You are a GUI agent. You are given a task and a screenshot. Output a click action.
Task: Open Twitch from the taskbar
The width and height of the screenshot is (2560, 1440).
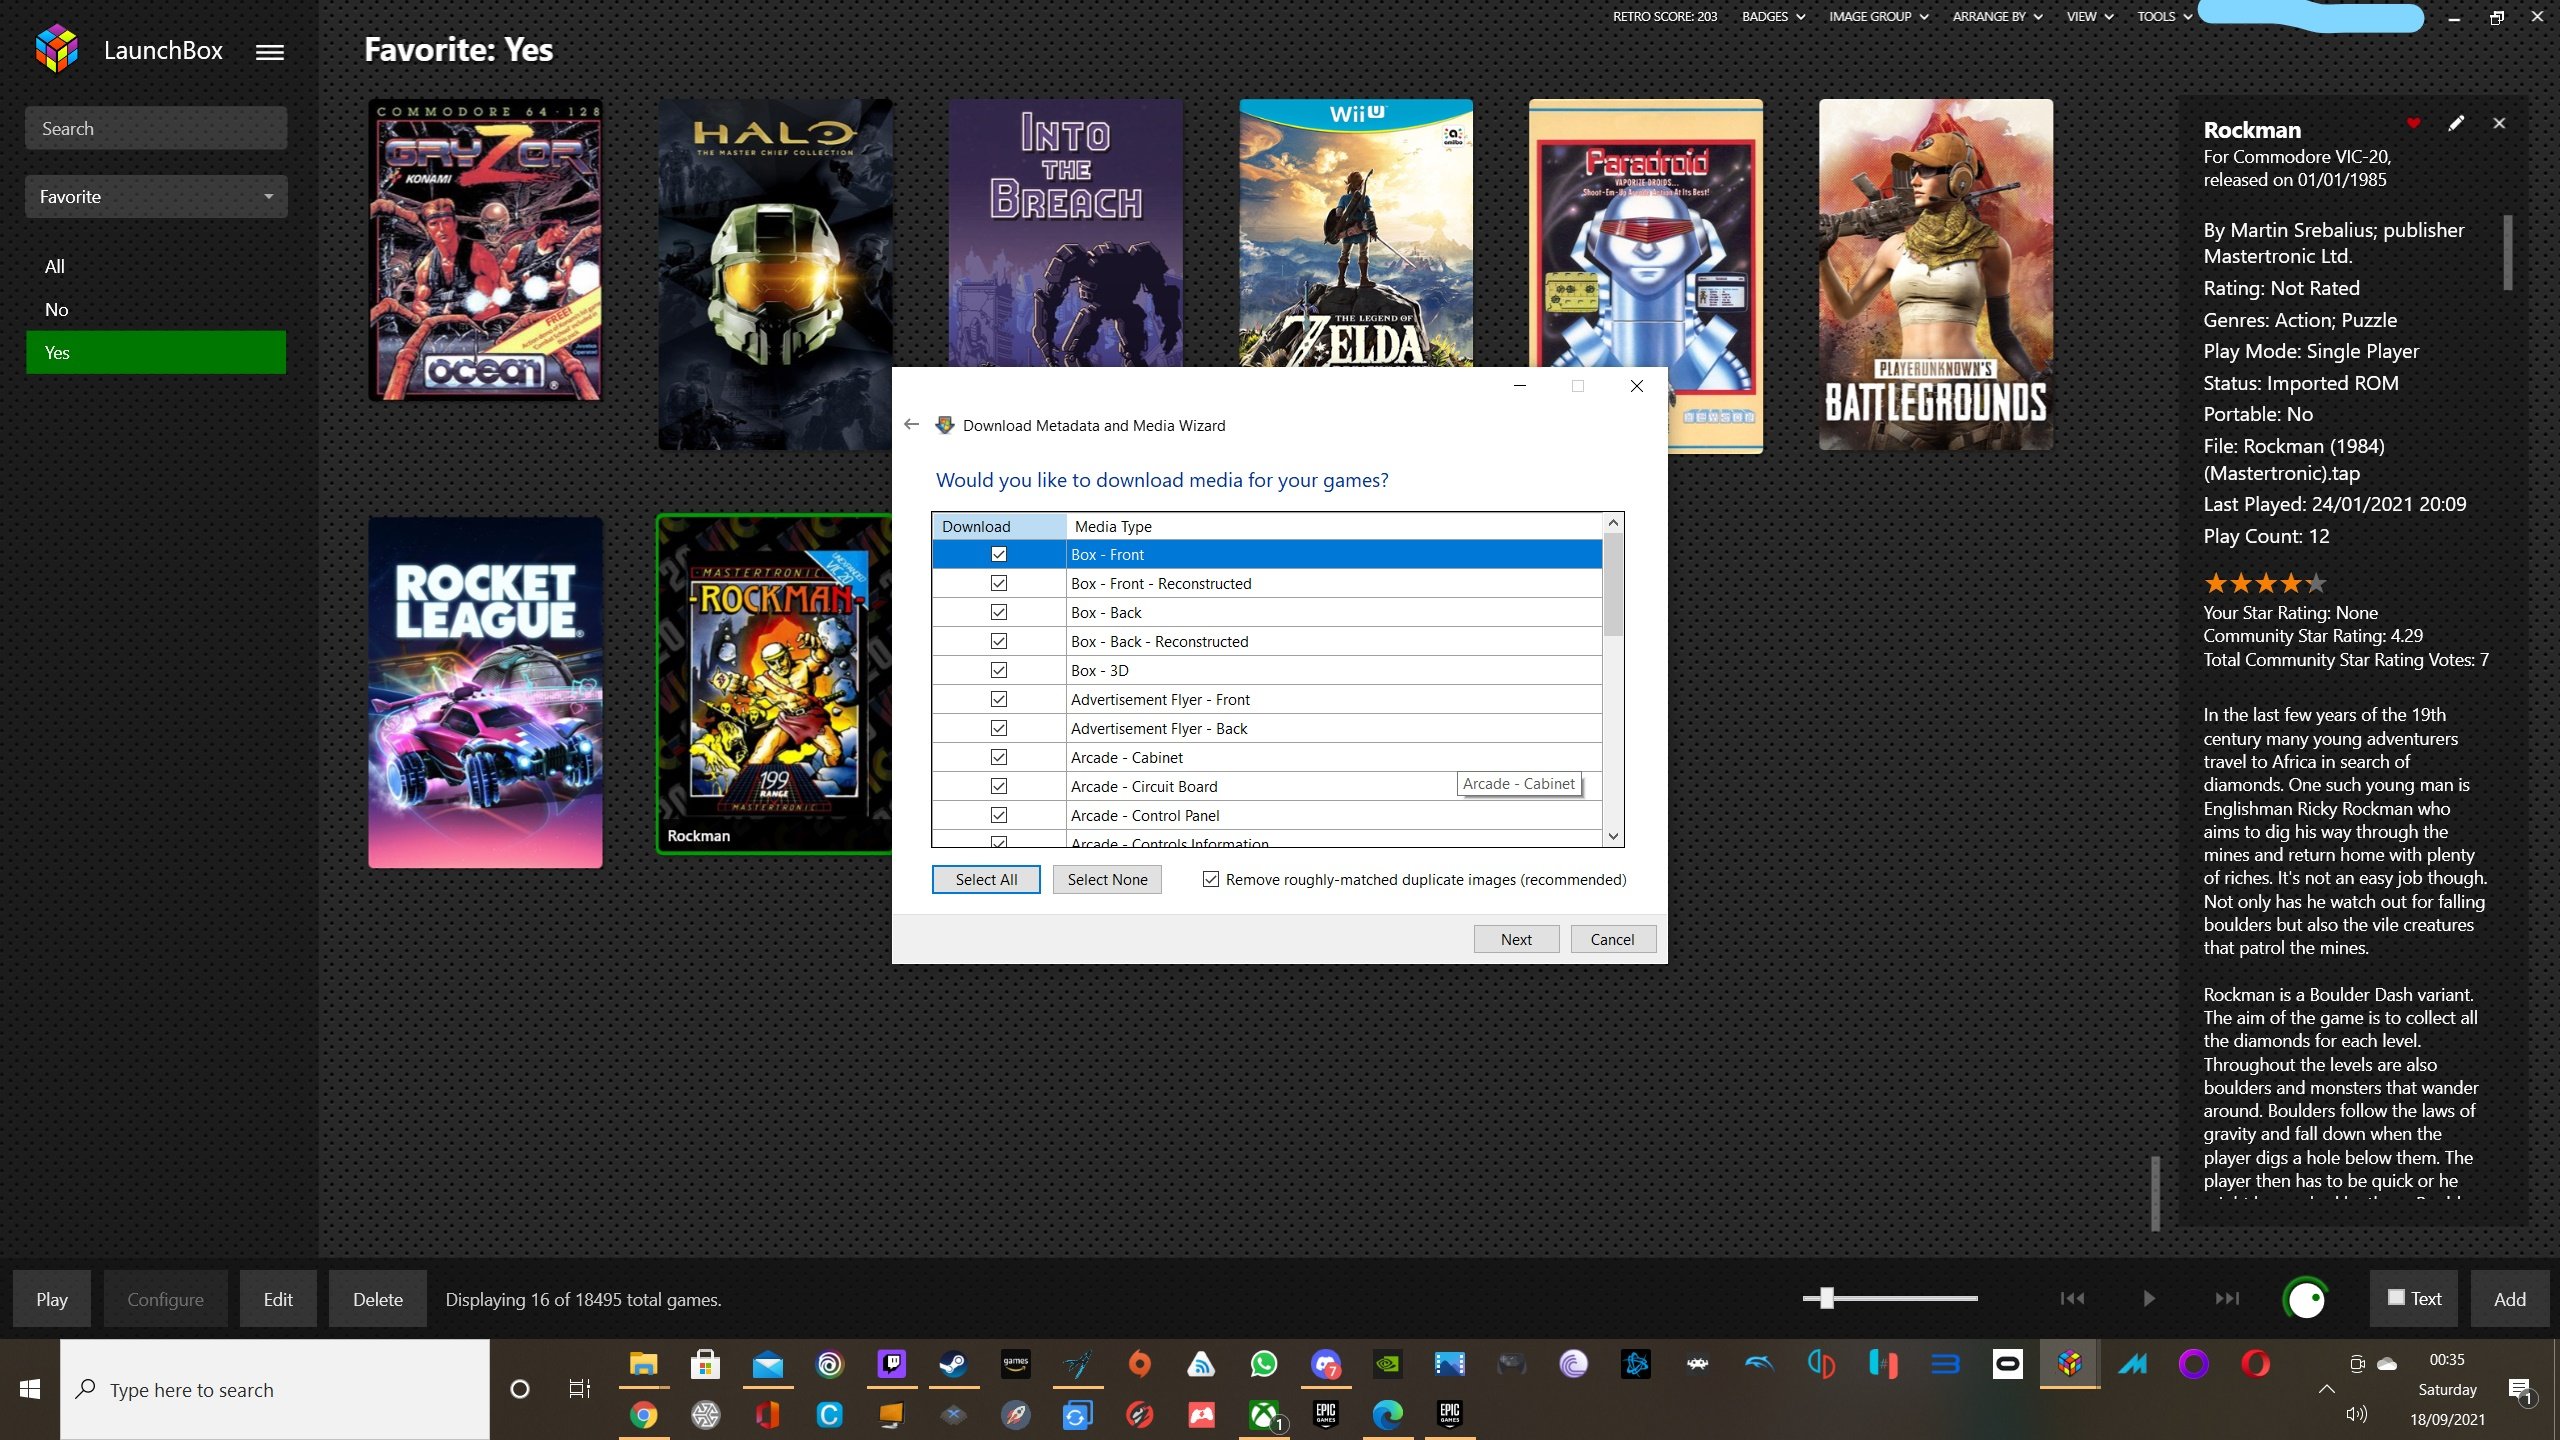[x=891, y=1364]
